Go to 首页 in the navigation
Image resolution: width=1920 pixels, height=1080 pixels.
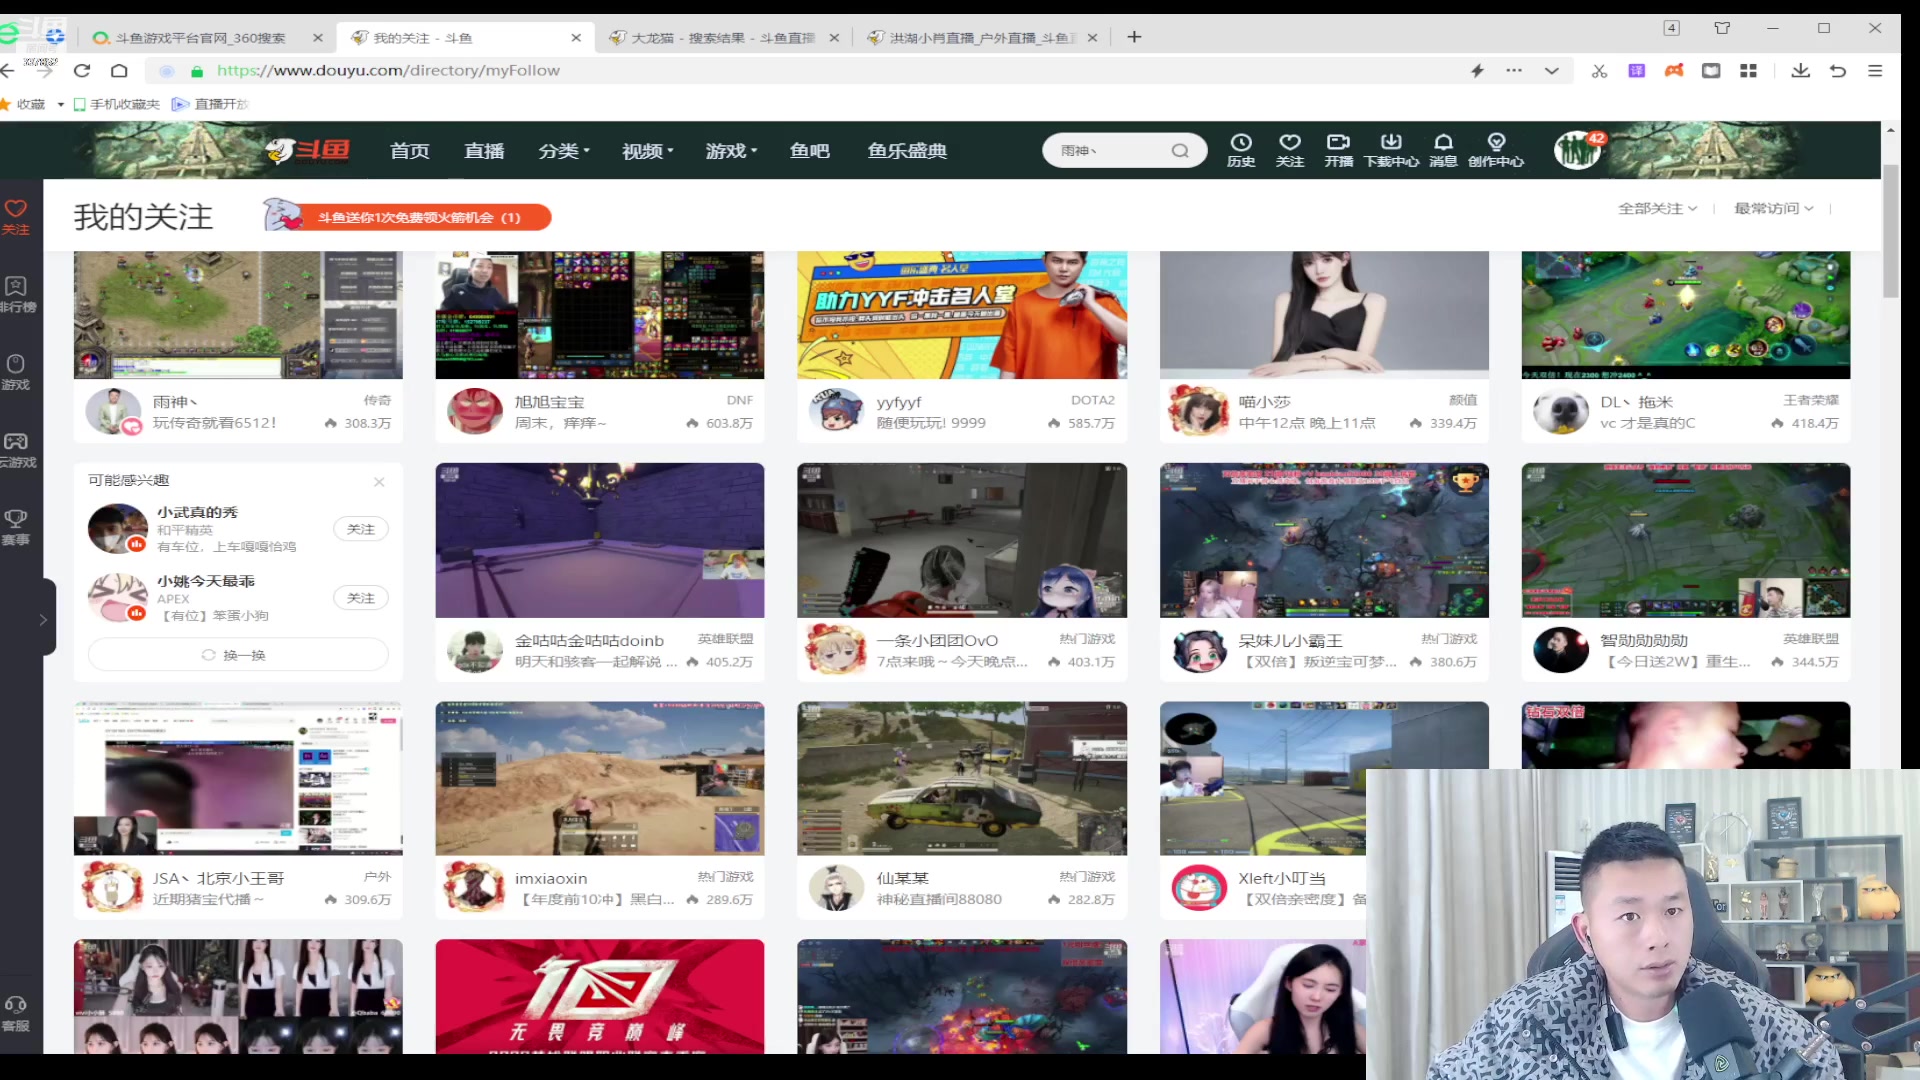tap(410, 151)
